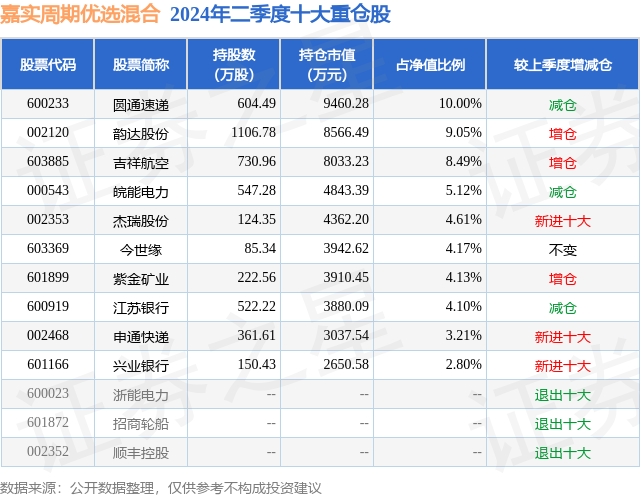The width and height of the screenshot is (640, 497).
Task: Click 退出十大 label for 浙能电力
Action: 563,395
